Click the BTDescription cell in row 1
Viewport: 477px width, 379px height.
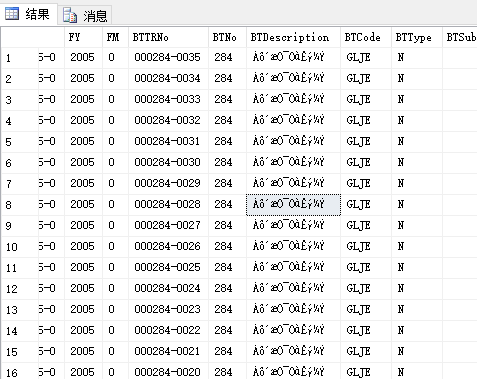coord(293,58)
